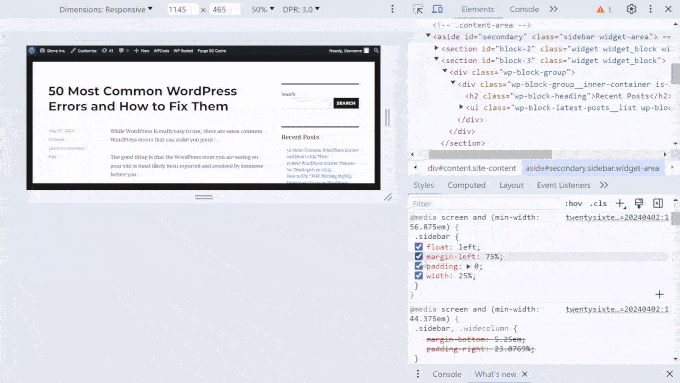Select the Layout tab
This screenshot has height=383, width=680.
point(511,185)
